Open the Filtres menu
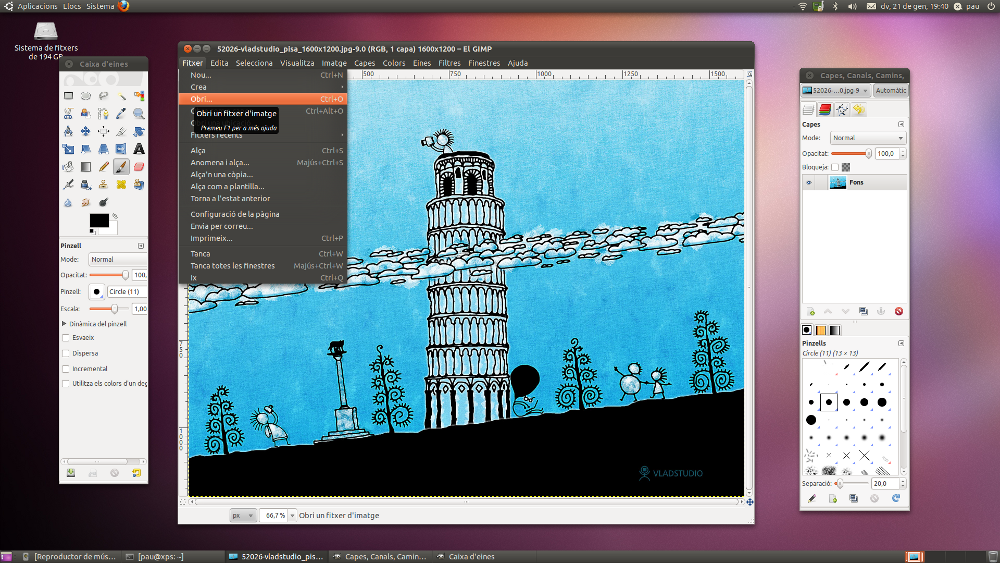1000x563 pixels. point(449,63)
